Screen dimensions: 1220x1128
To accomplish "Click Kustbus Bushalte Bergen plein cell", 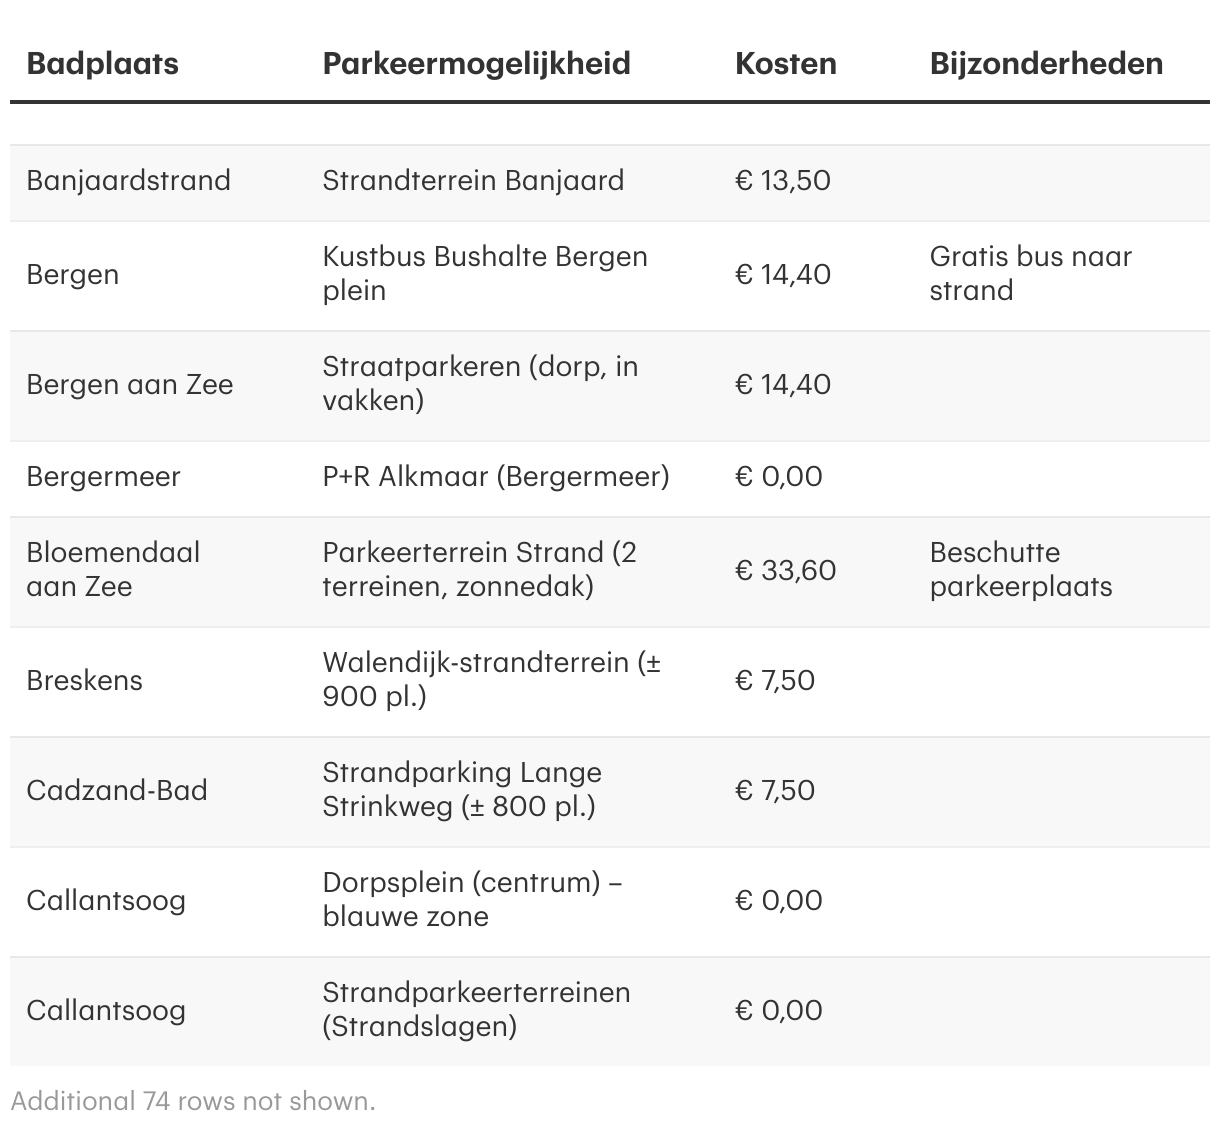I will coord(484,273).
